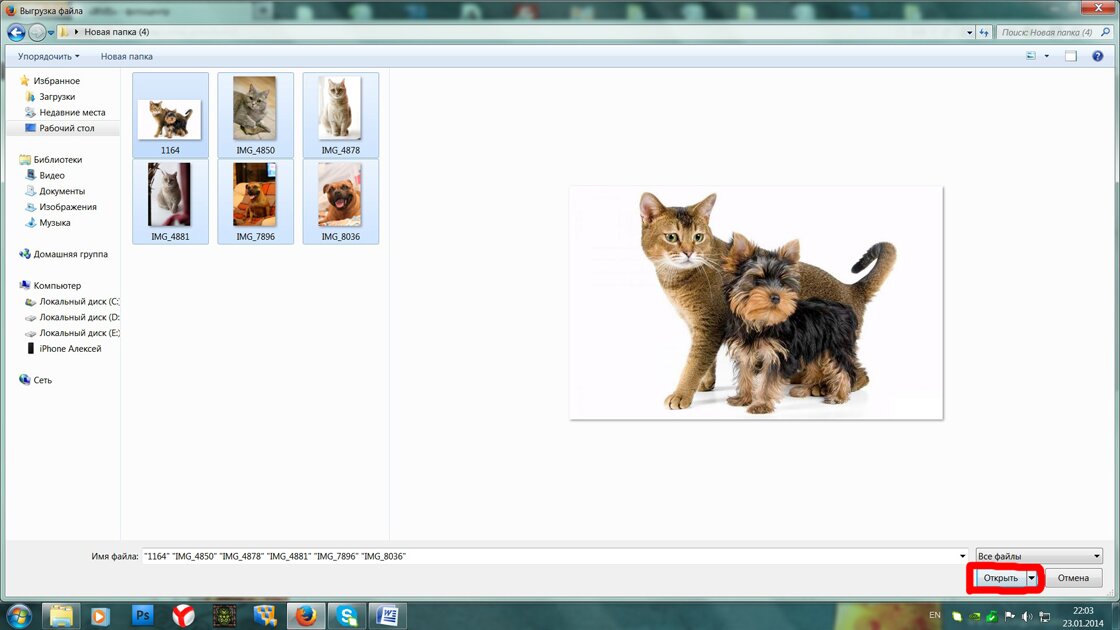Open the Загрузки favorites folder
This screenshot has width=1120, height=630.
tap(57, 97)
